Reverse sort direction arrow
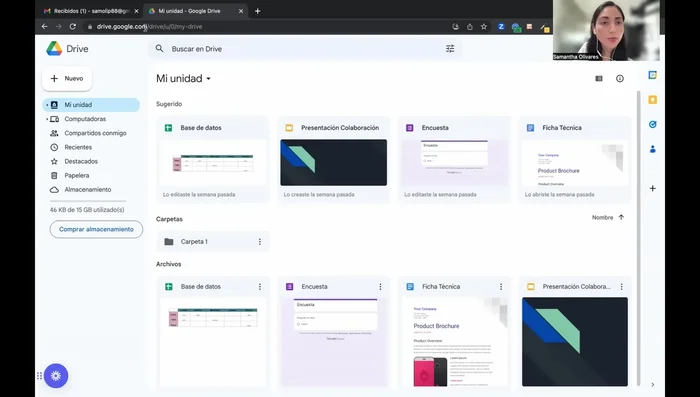 [621, 217]
